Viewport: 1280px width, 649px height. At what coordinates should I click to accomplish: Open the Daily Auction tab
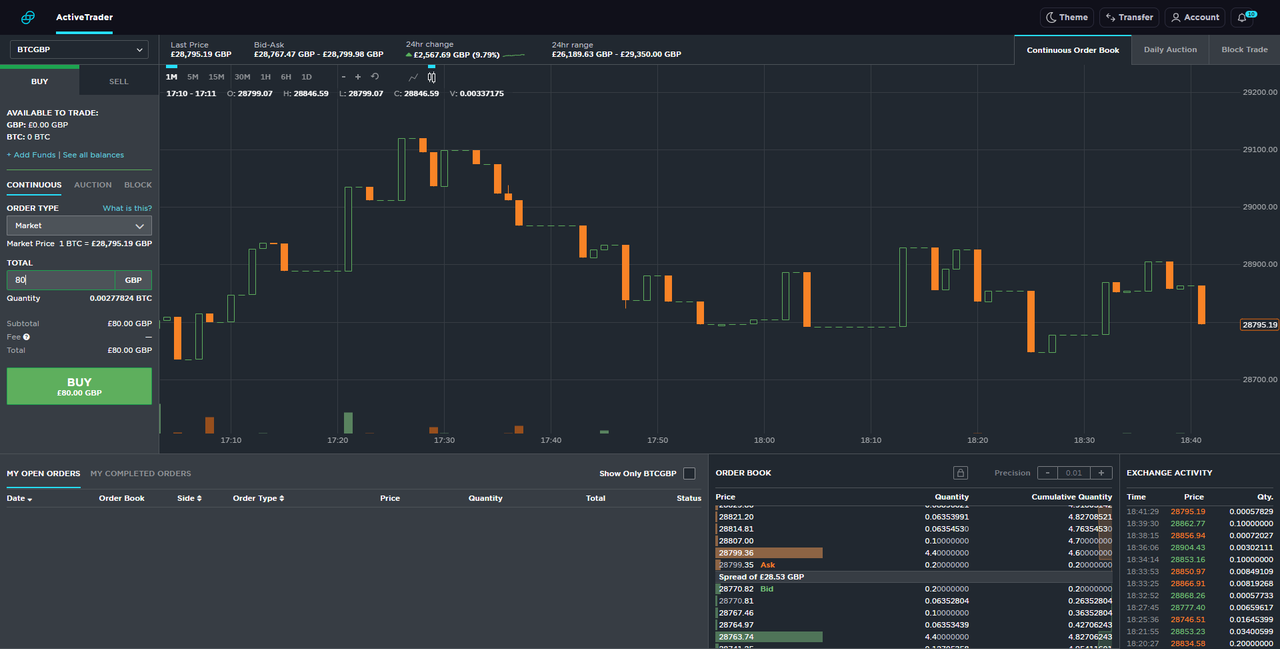1170,50
